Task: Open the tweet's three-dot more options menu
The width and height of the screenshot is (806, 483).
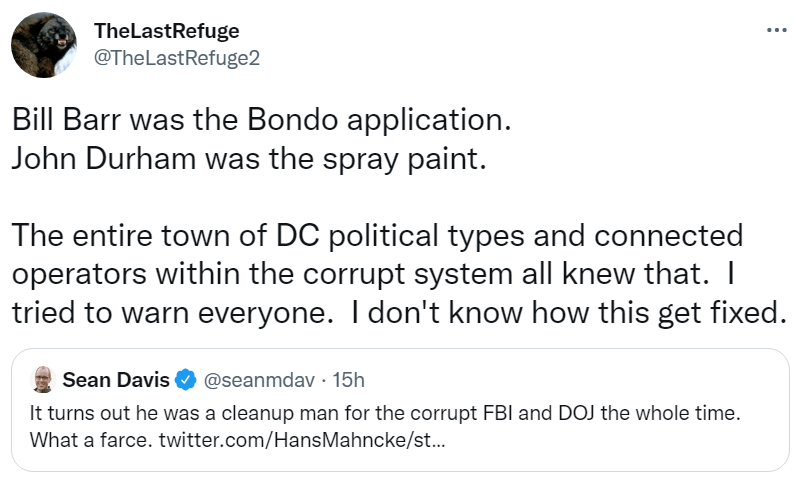Action: tap(776, 30)
